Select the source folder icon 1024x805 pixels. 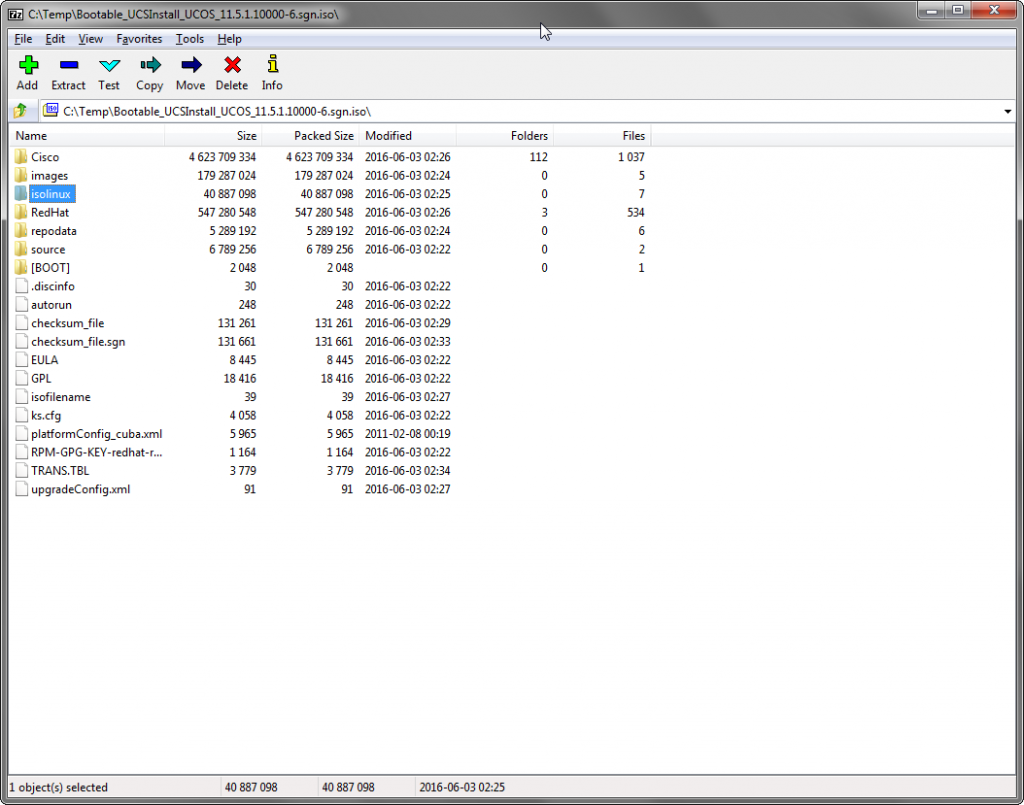tap(21, 249)
